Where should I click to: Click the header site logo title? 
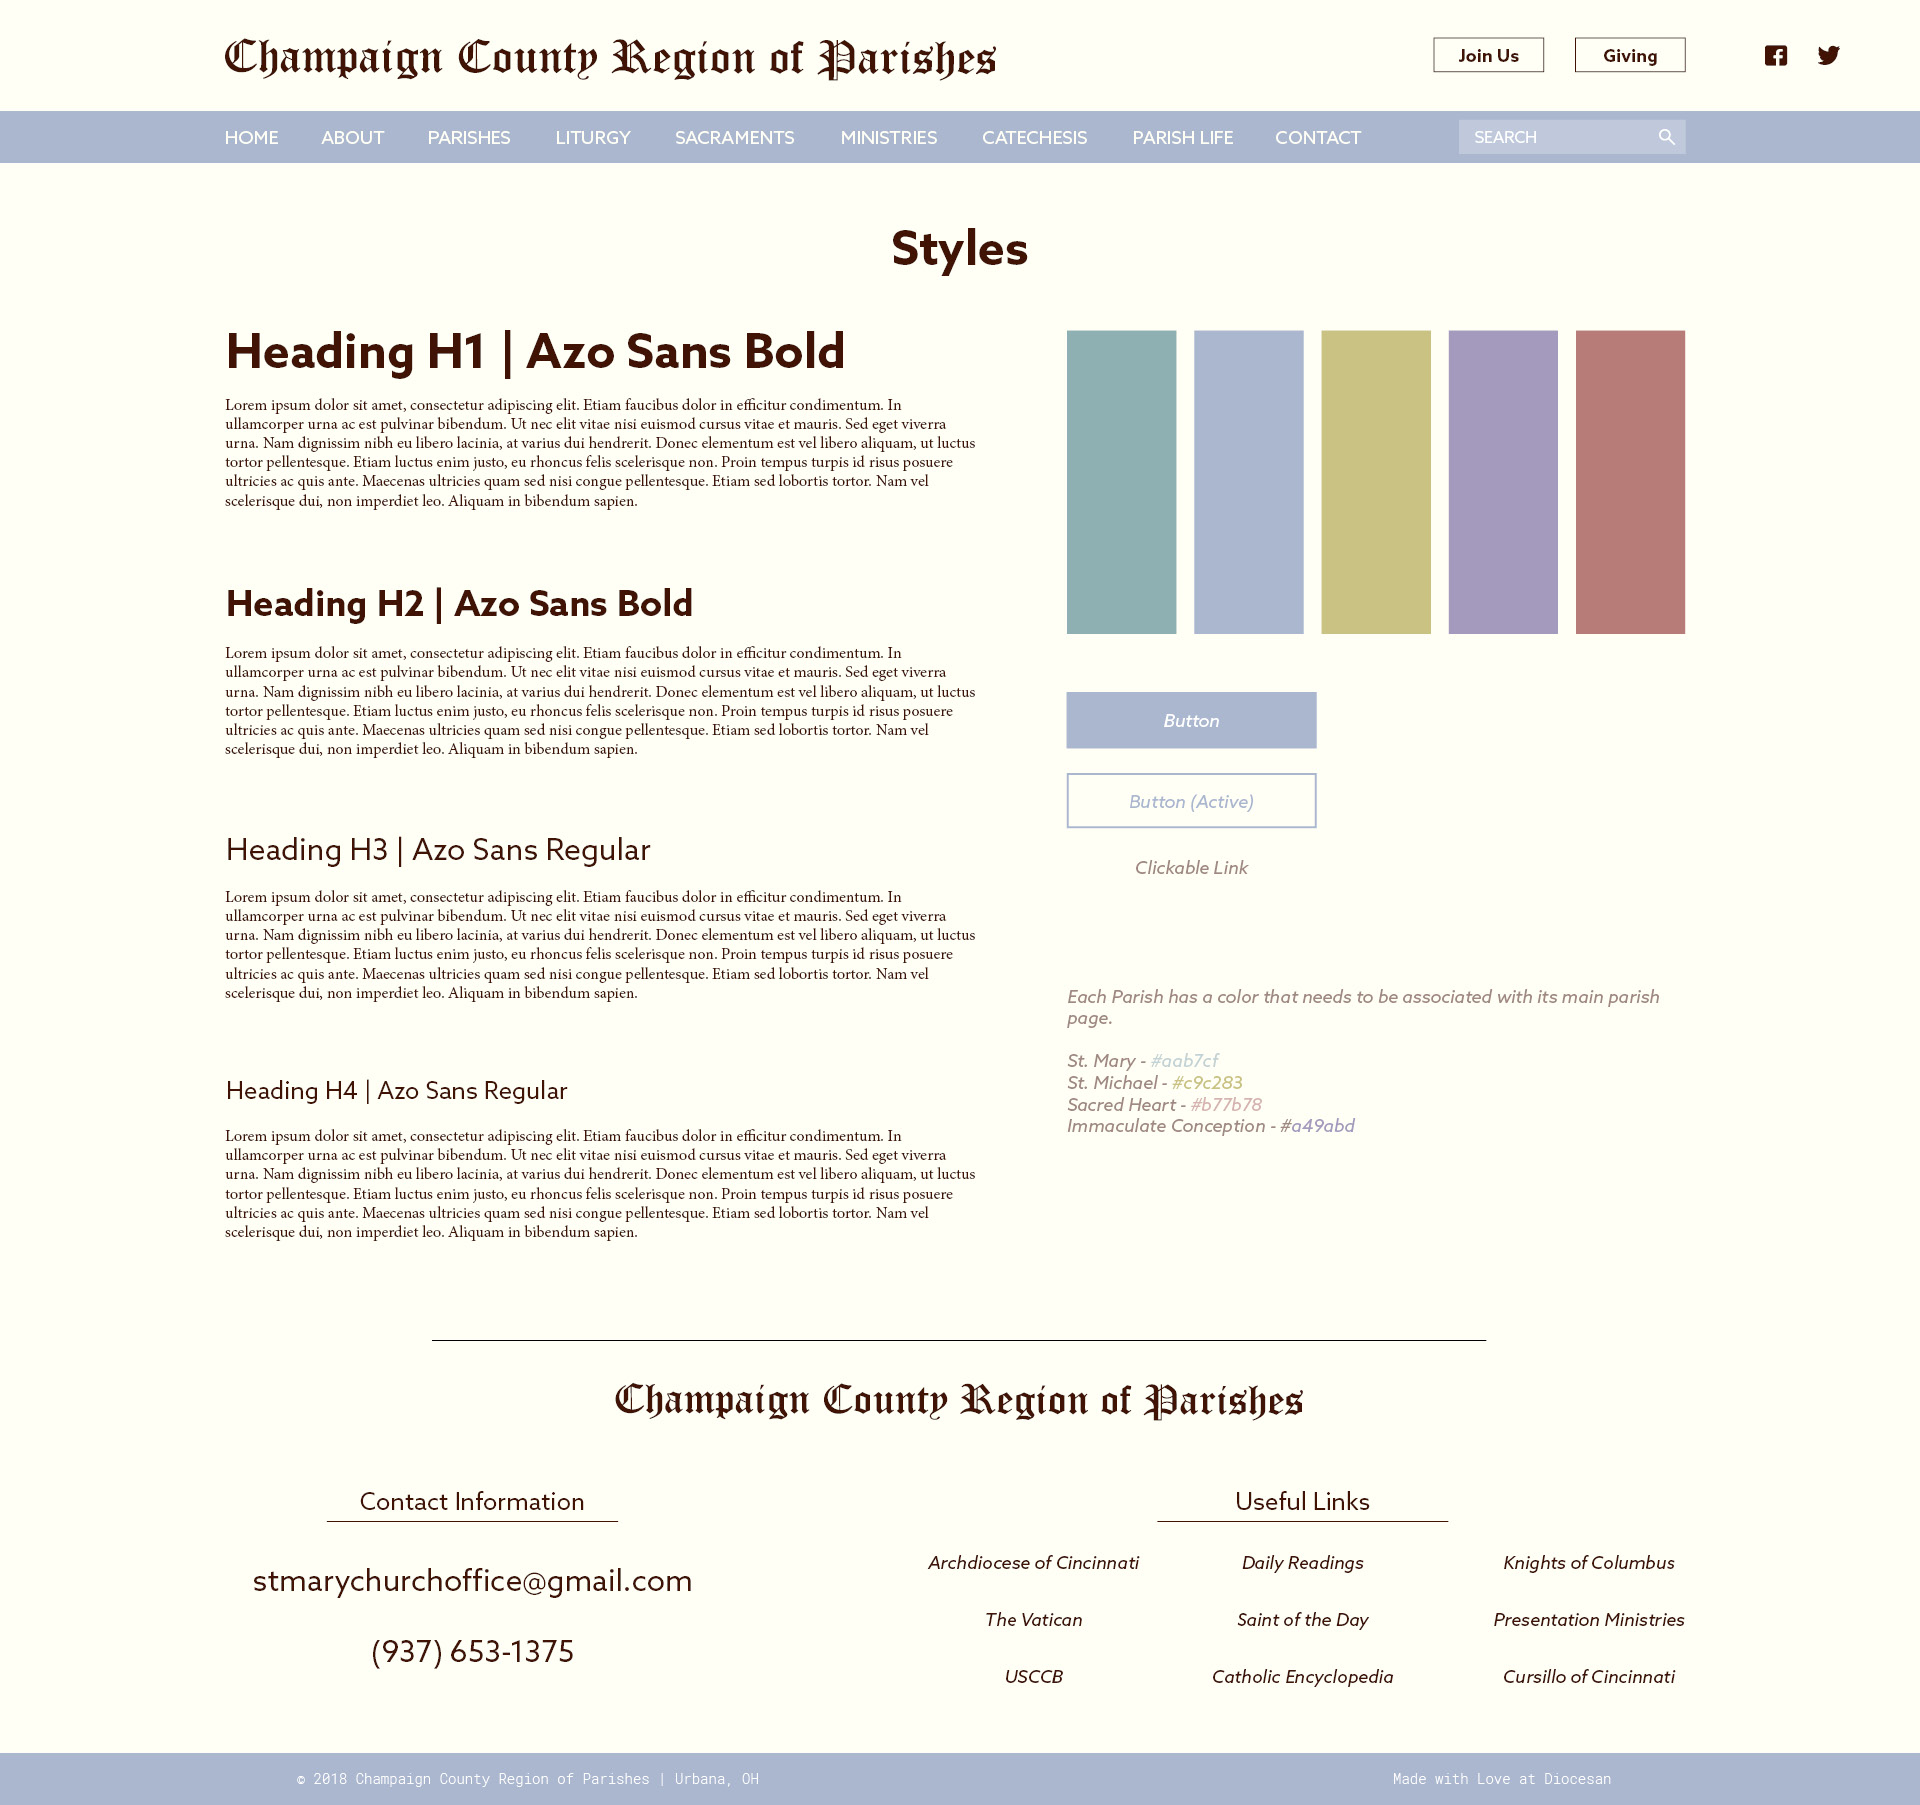pyautogui.click(x=610, y=58)
